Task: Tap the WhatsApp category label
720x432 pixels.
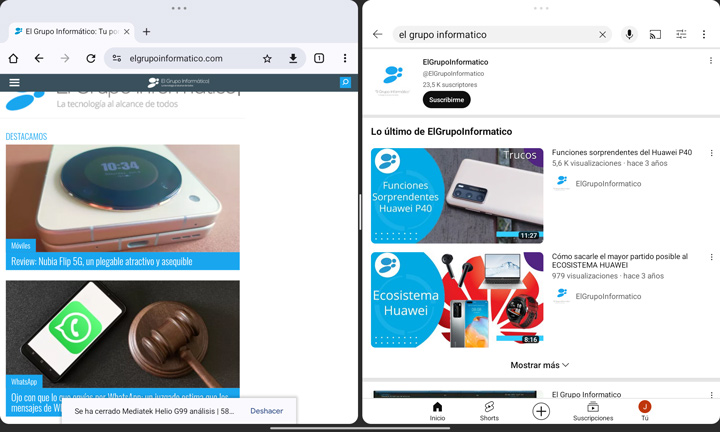Action: tap(24, 382)
